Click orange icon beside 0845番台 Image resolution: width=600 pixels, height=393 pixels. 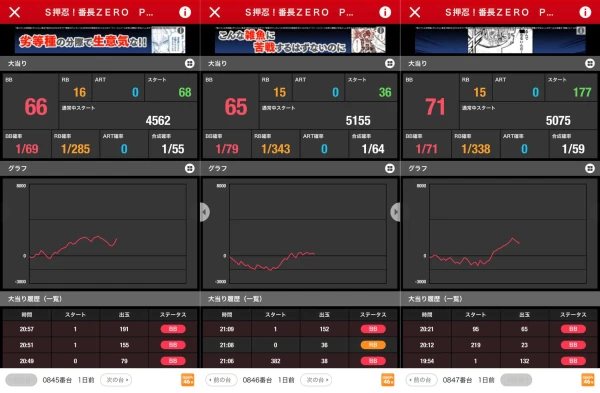coord(188,380)
